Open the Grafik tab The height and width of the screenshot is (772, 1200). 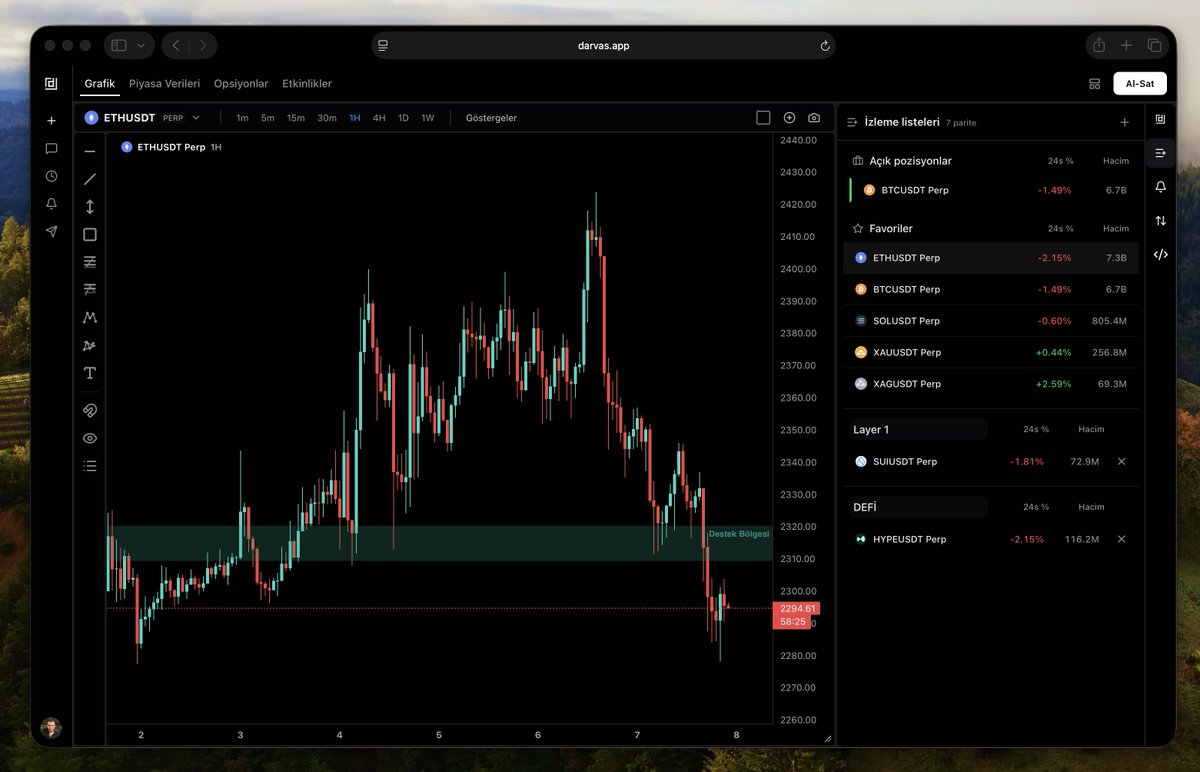click(100, 84)
